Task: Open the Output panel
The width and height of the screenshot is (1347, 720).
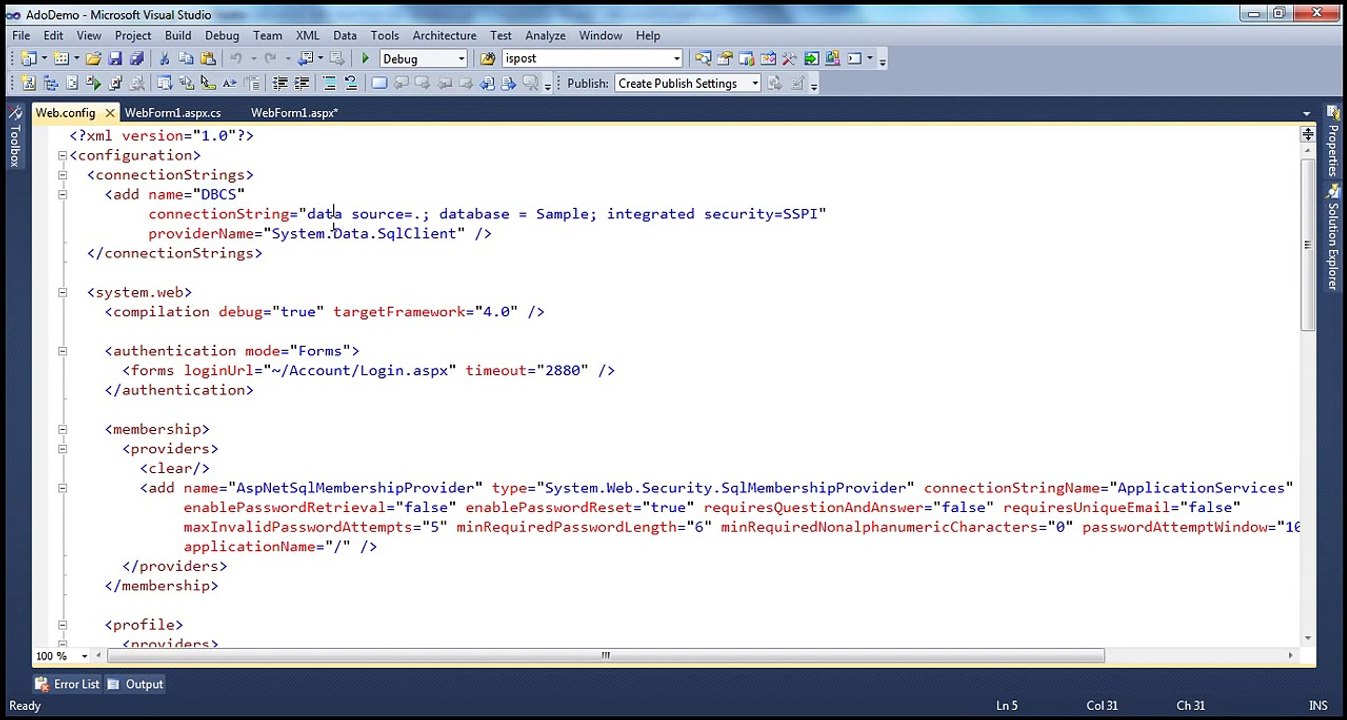Action: tap(135, 684)
